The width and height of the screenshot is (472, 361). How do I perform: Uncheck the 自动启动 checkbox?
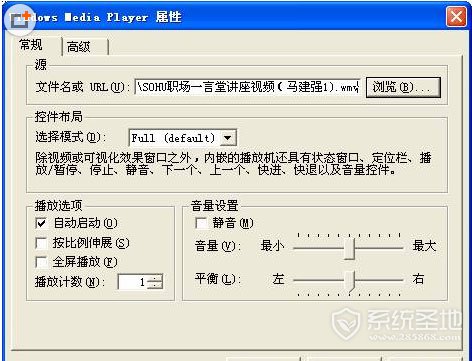pyautogui.click(x=41, y=223)
